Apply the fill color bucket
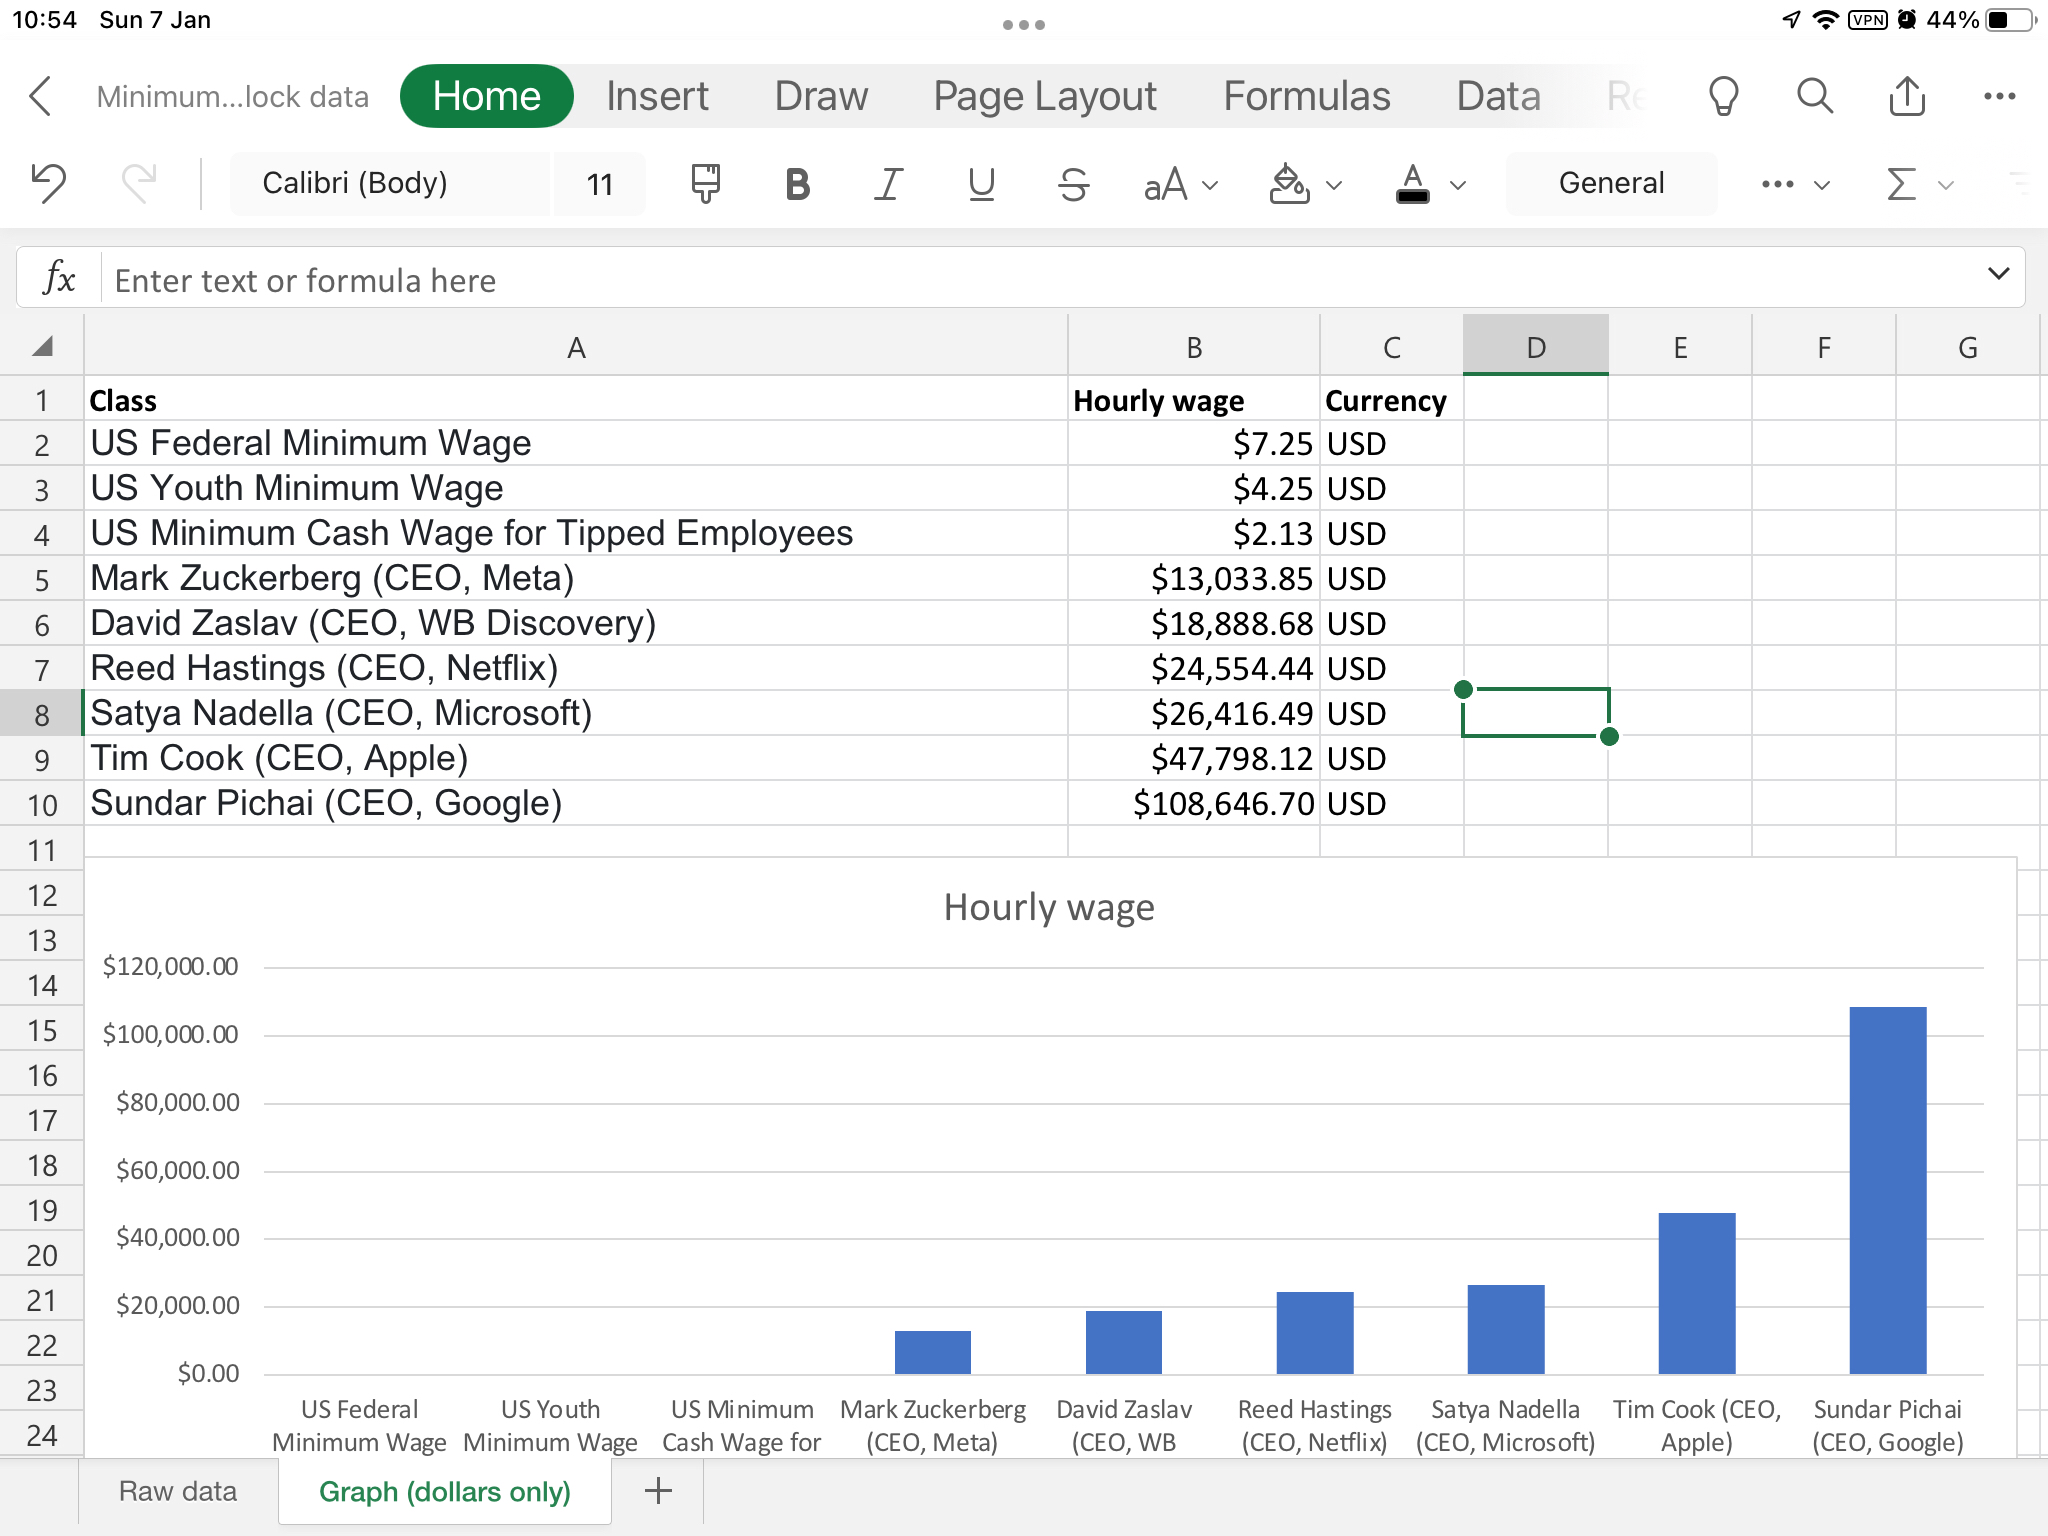Image resolution: width=2048 pixels, height=1536 pixels. [1288, 184]
